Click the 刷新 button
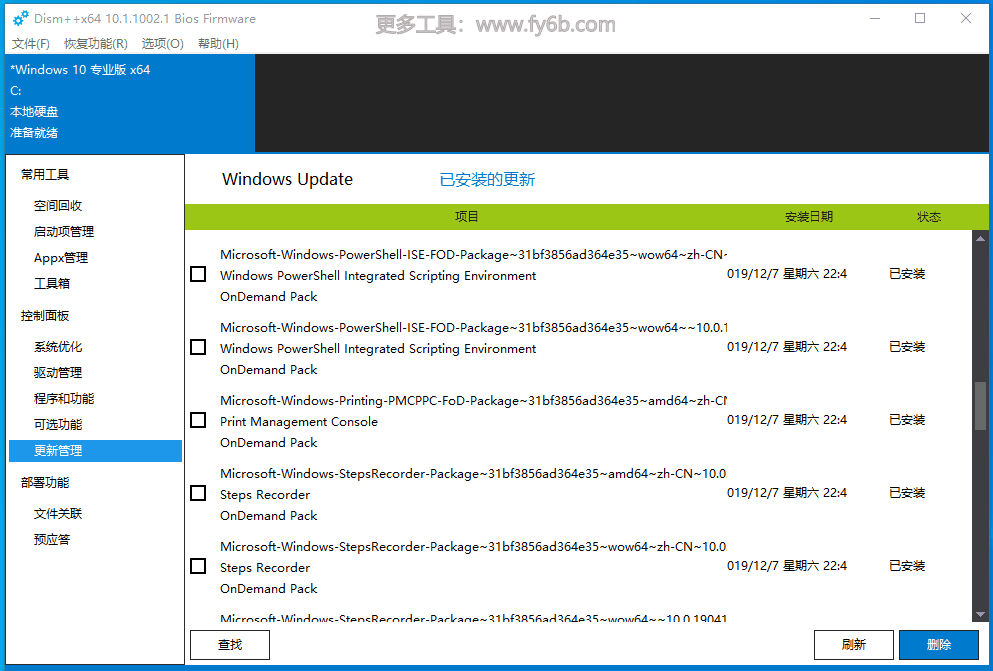The width and height of the screenshot is (993, 671). click(x=854, y=644)
